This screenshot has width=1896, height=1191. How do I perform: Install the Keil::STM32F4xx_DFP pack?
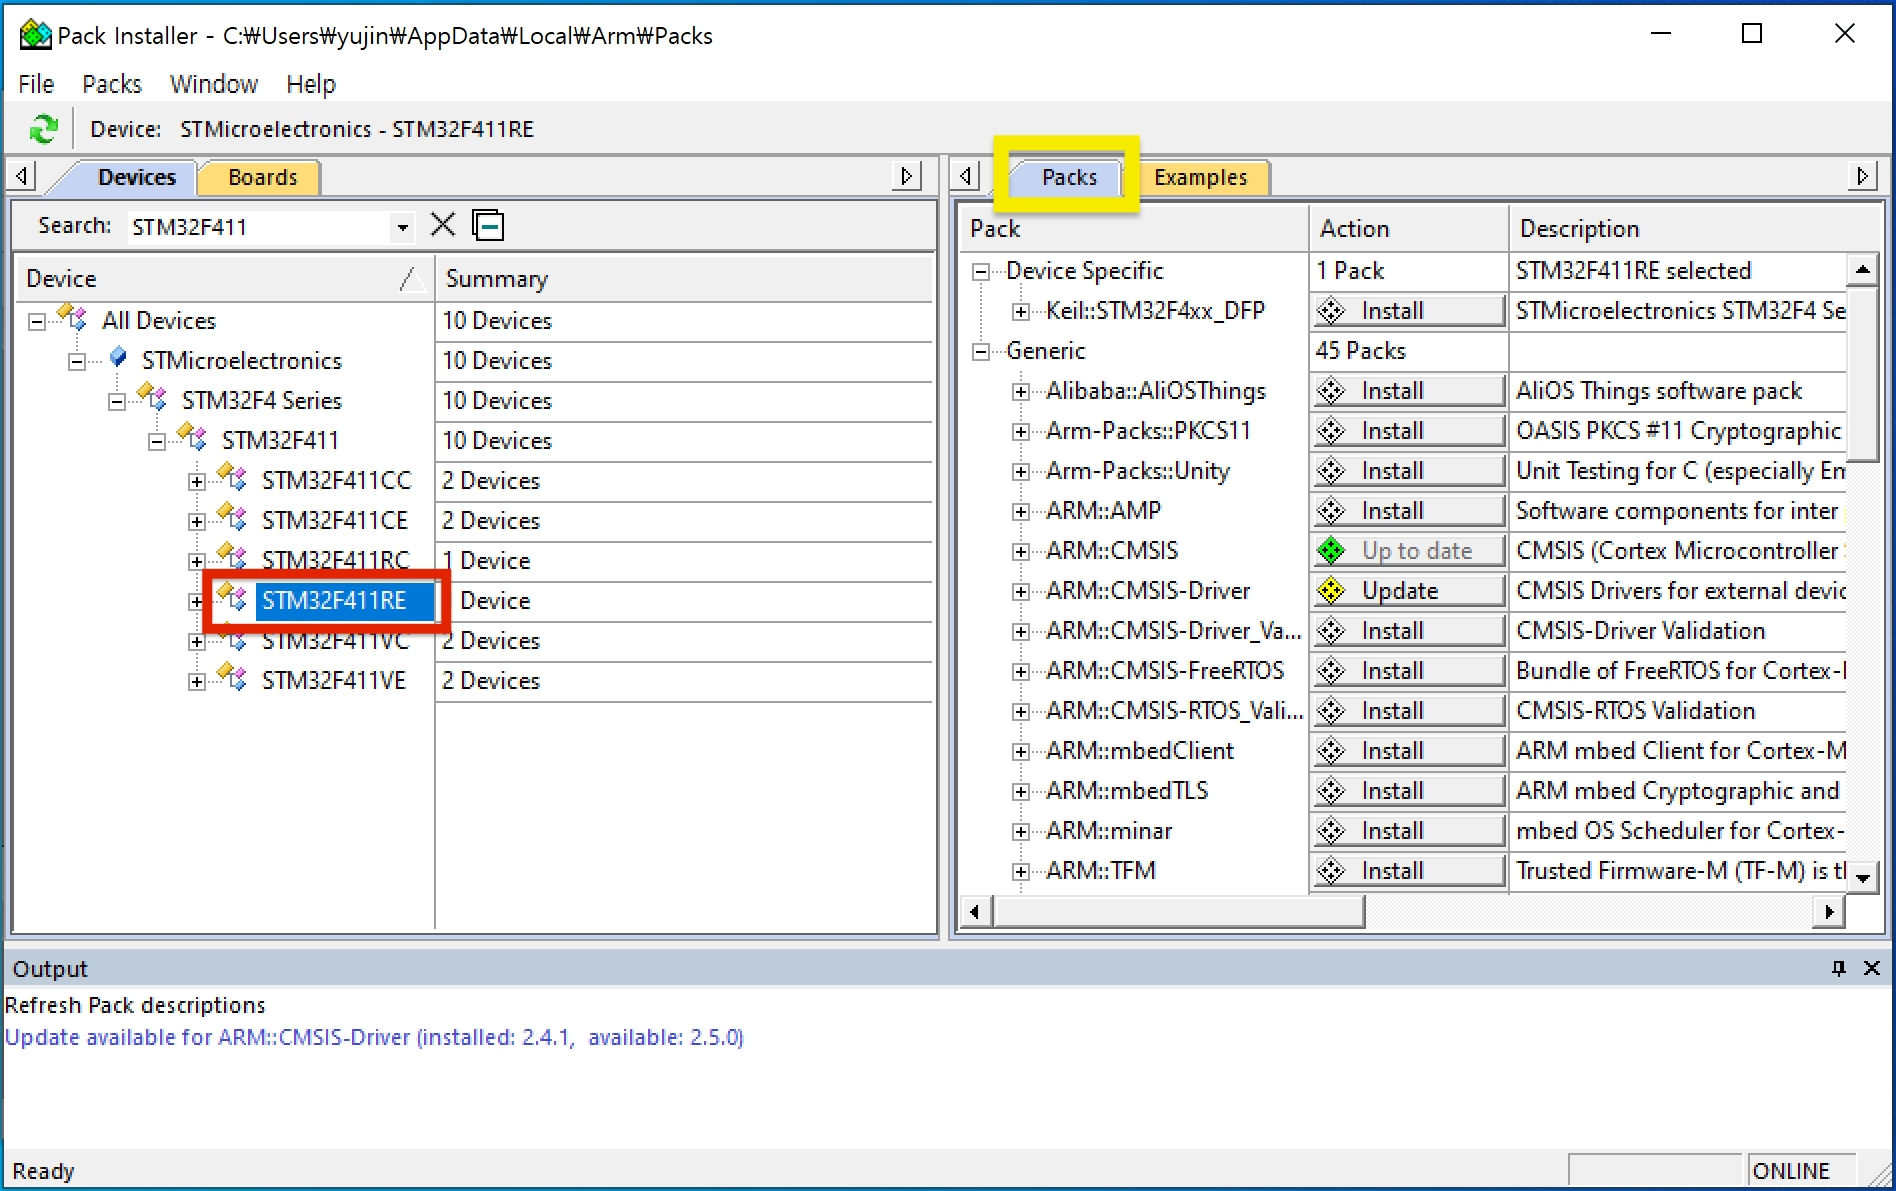[1407, 311]
